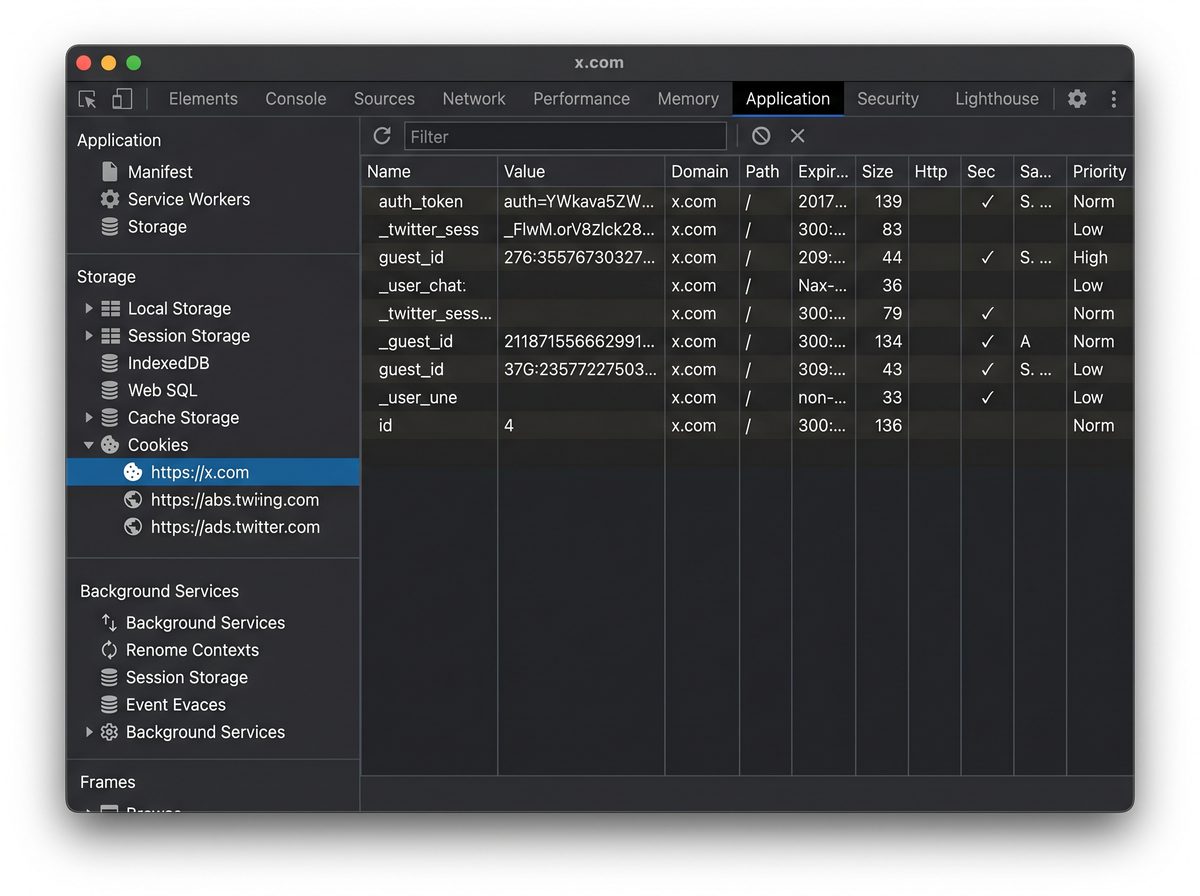Switch to the Memory tab

click(688, 99)
